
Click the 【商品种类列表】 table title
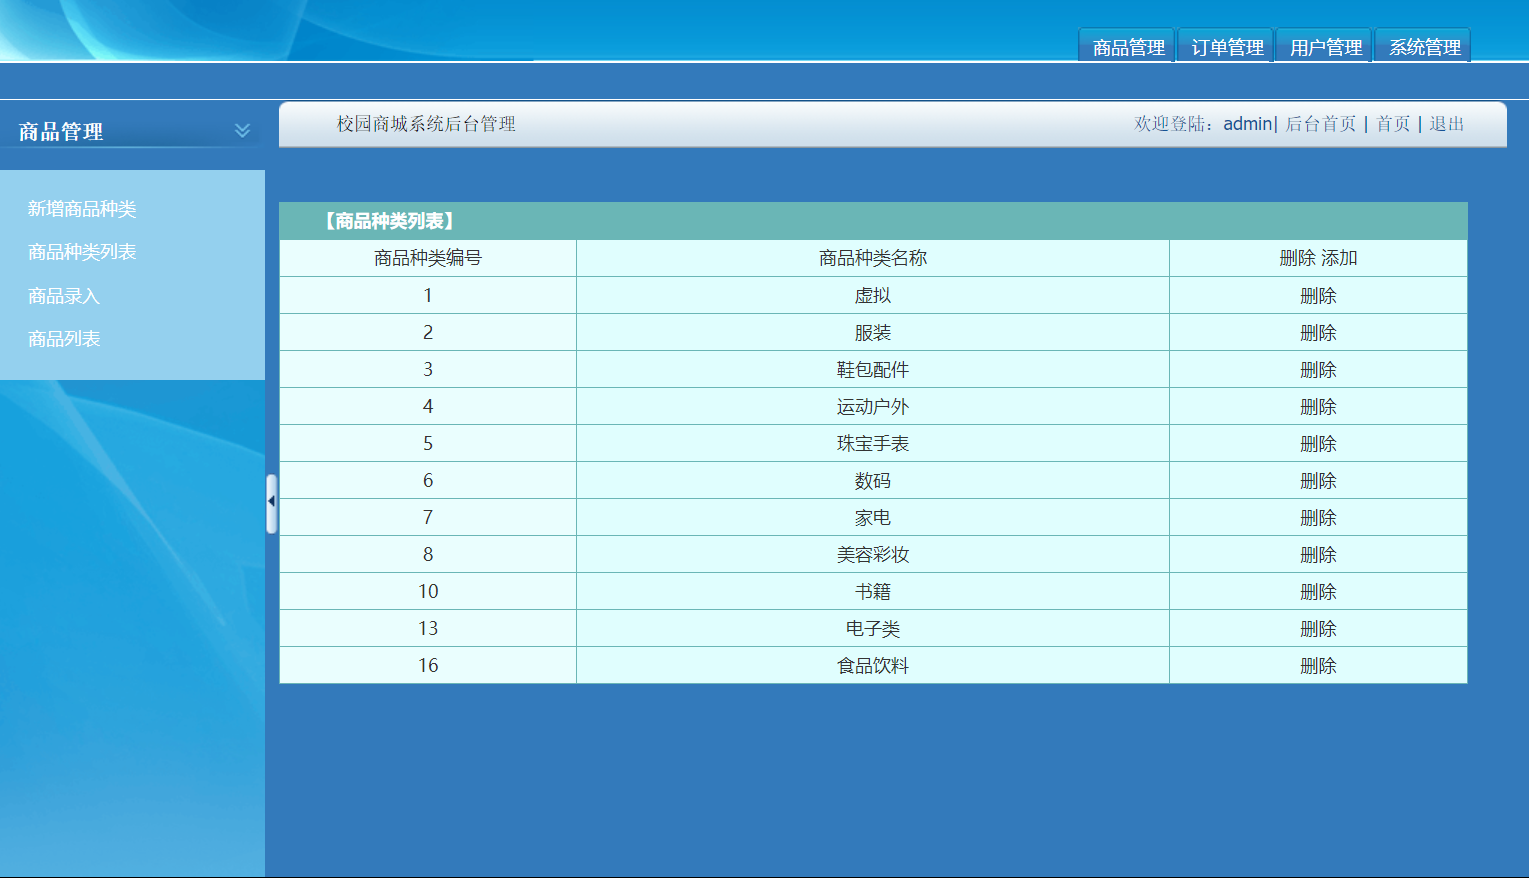pyautogui.click(x=389, y=221)
